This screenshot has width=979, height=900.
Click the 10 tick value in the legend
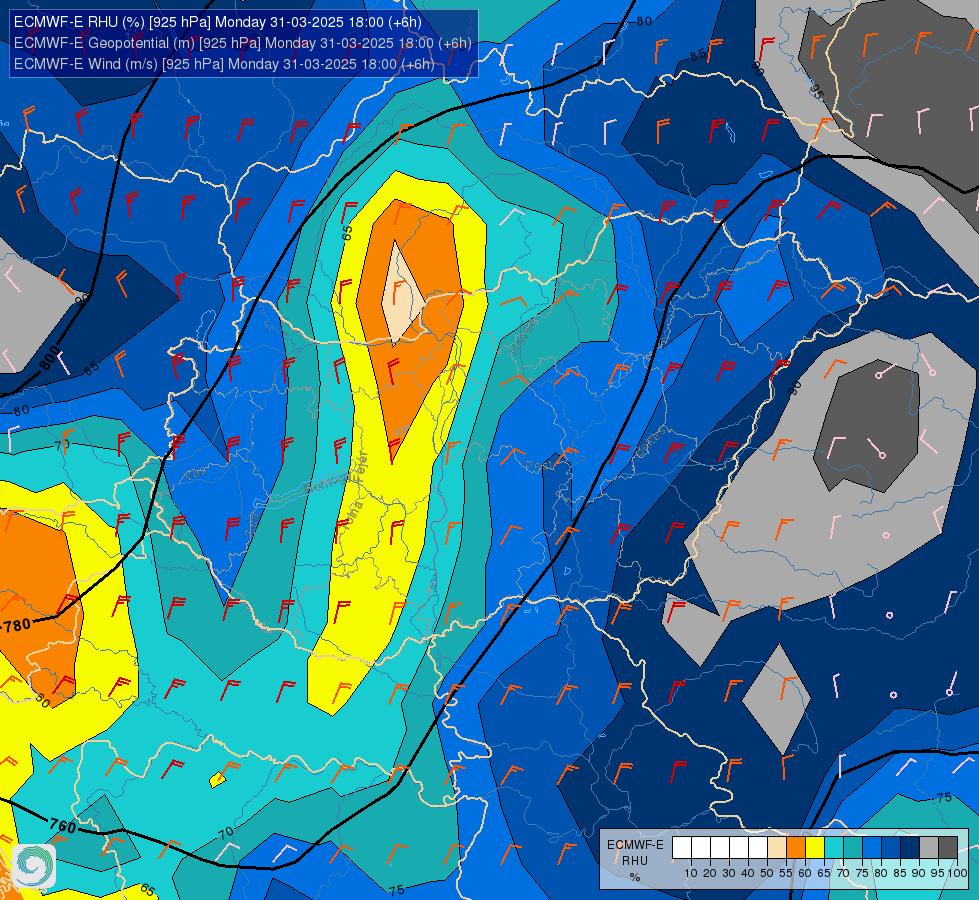pyautogui.click(x=691, y=873)
